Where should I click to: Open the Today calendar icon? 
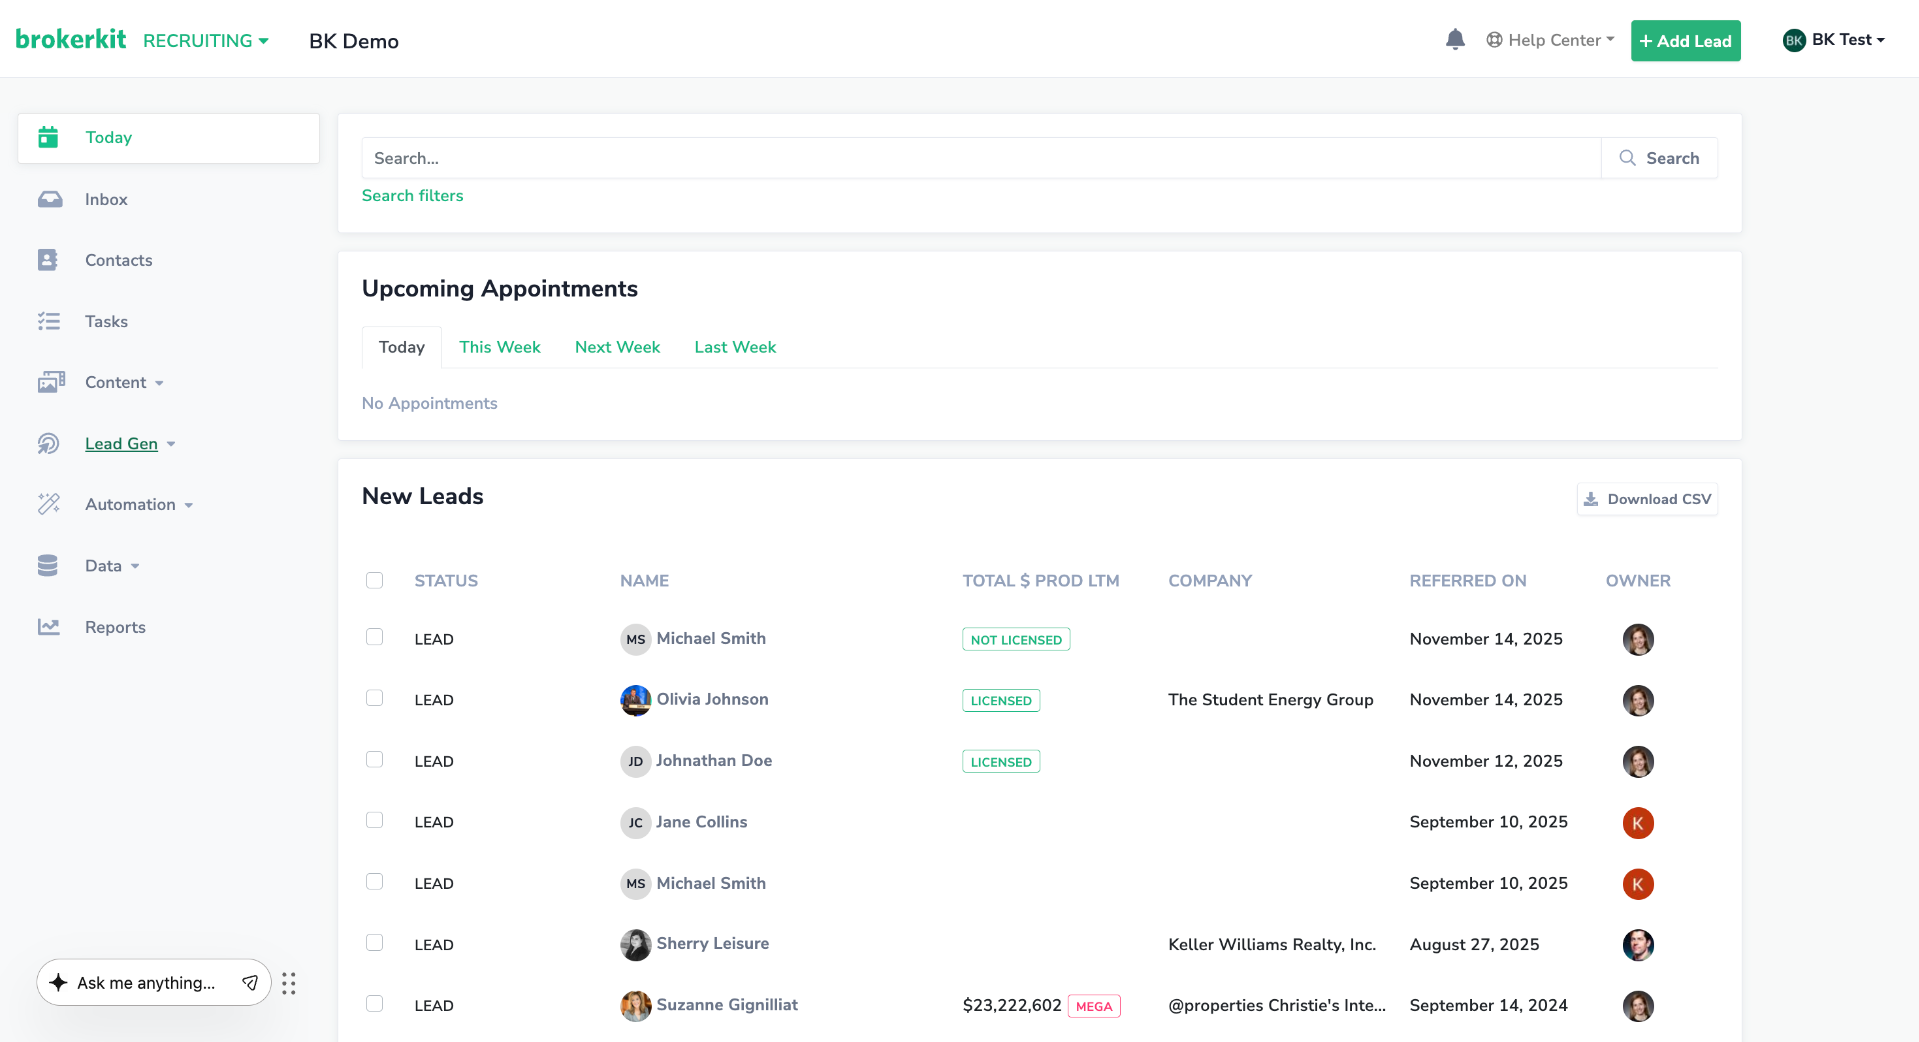click(48, 137)
